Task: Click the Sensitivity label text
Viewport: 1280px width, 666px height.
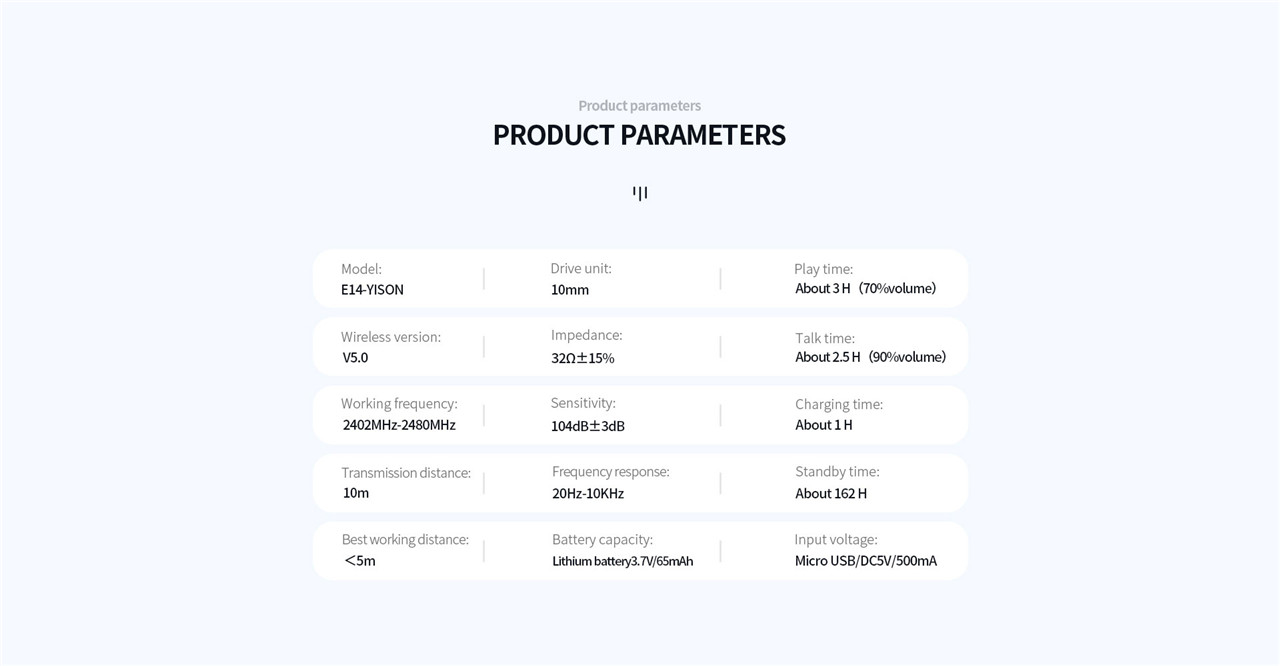Action: tap(583, 403)
